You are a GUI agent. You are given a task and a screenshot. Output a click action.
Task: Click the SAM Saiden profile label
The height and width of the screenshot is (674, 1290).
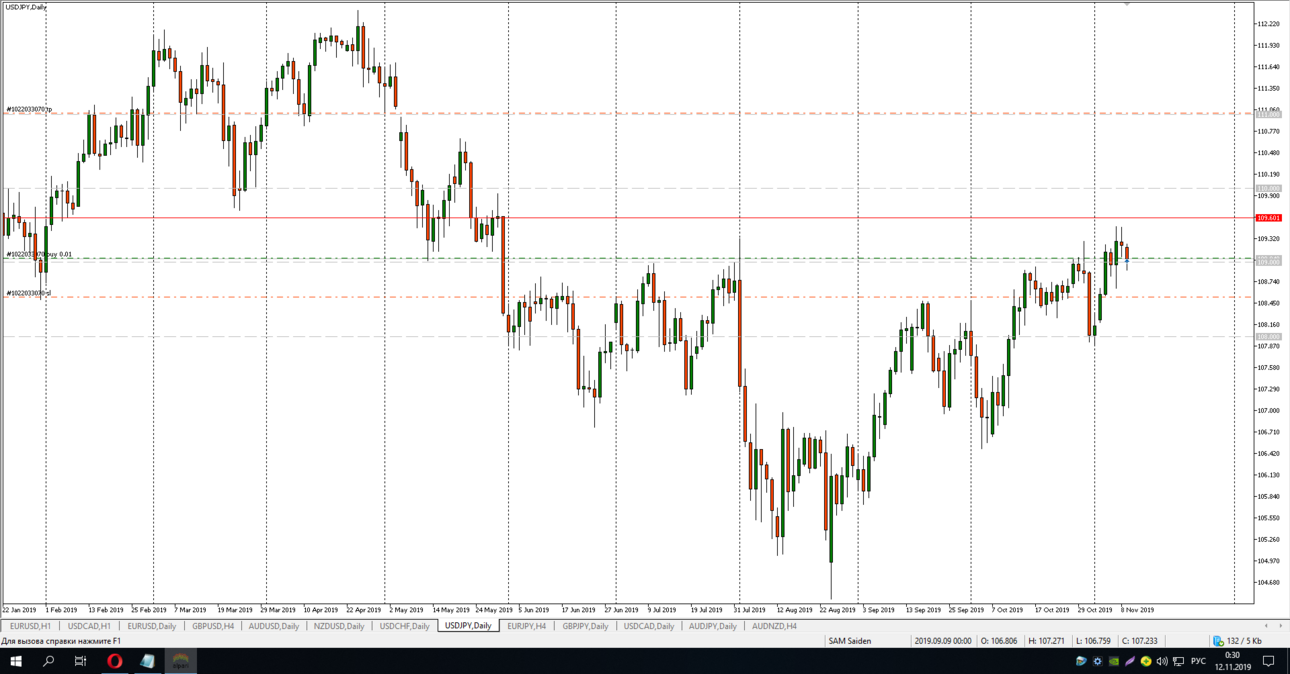tap(849, 641)
